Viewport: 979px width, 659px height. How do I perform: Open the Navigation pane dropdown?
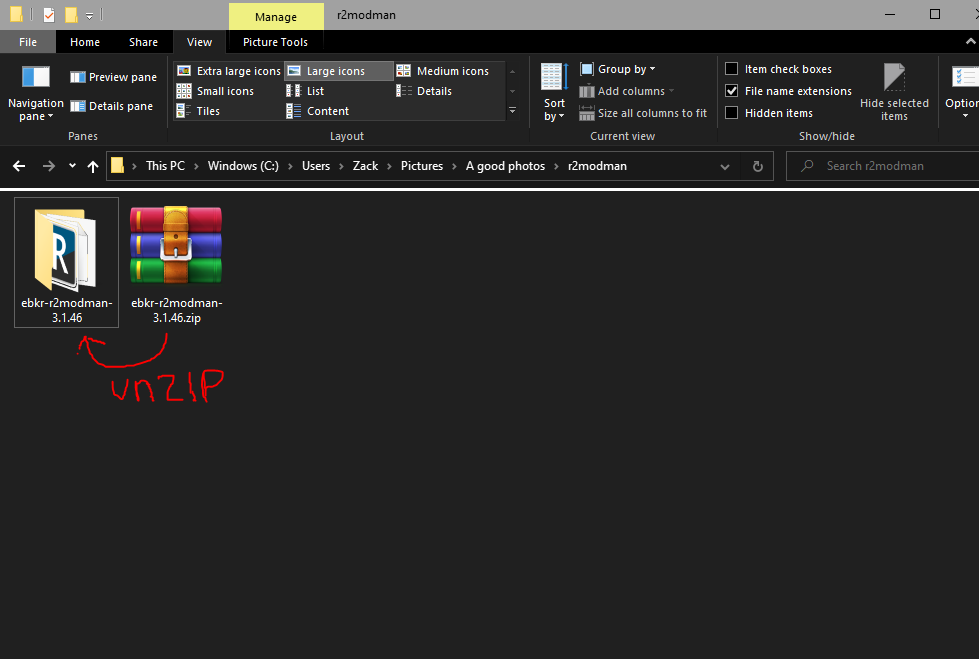point(36,92)
